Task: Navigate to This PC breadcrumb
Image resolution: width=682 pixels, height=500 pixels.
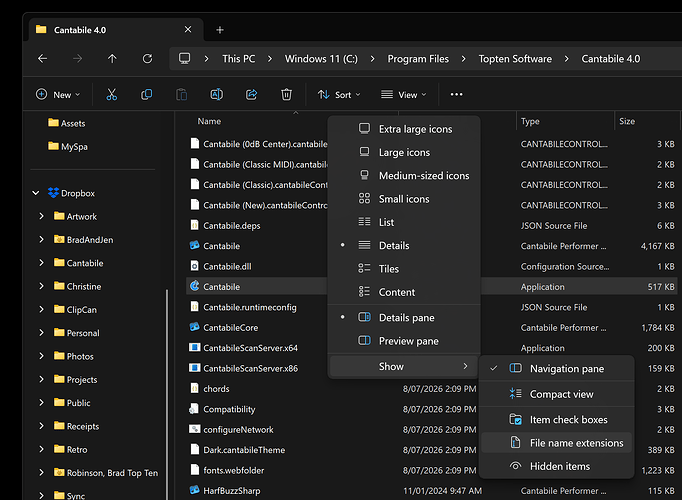Action: (239, 59)
